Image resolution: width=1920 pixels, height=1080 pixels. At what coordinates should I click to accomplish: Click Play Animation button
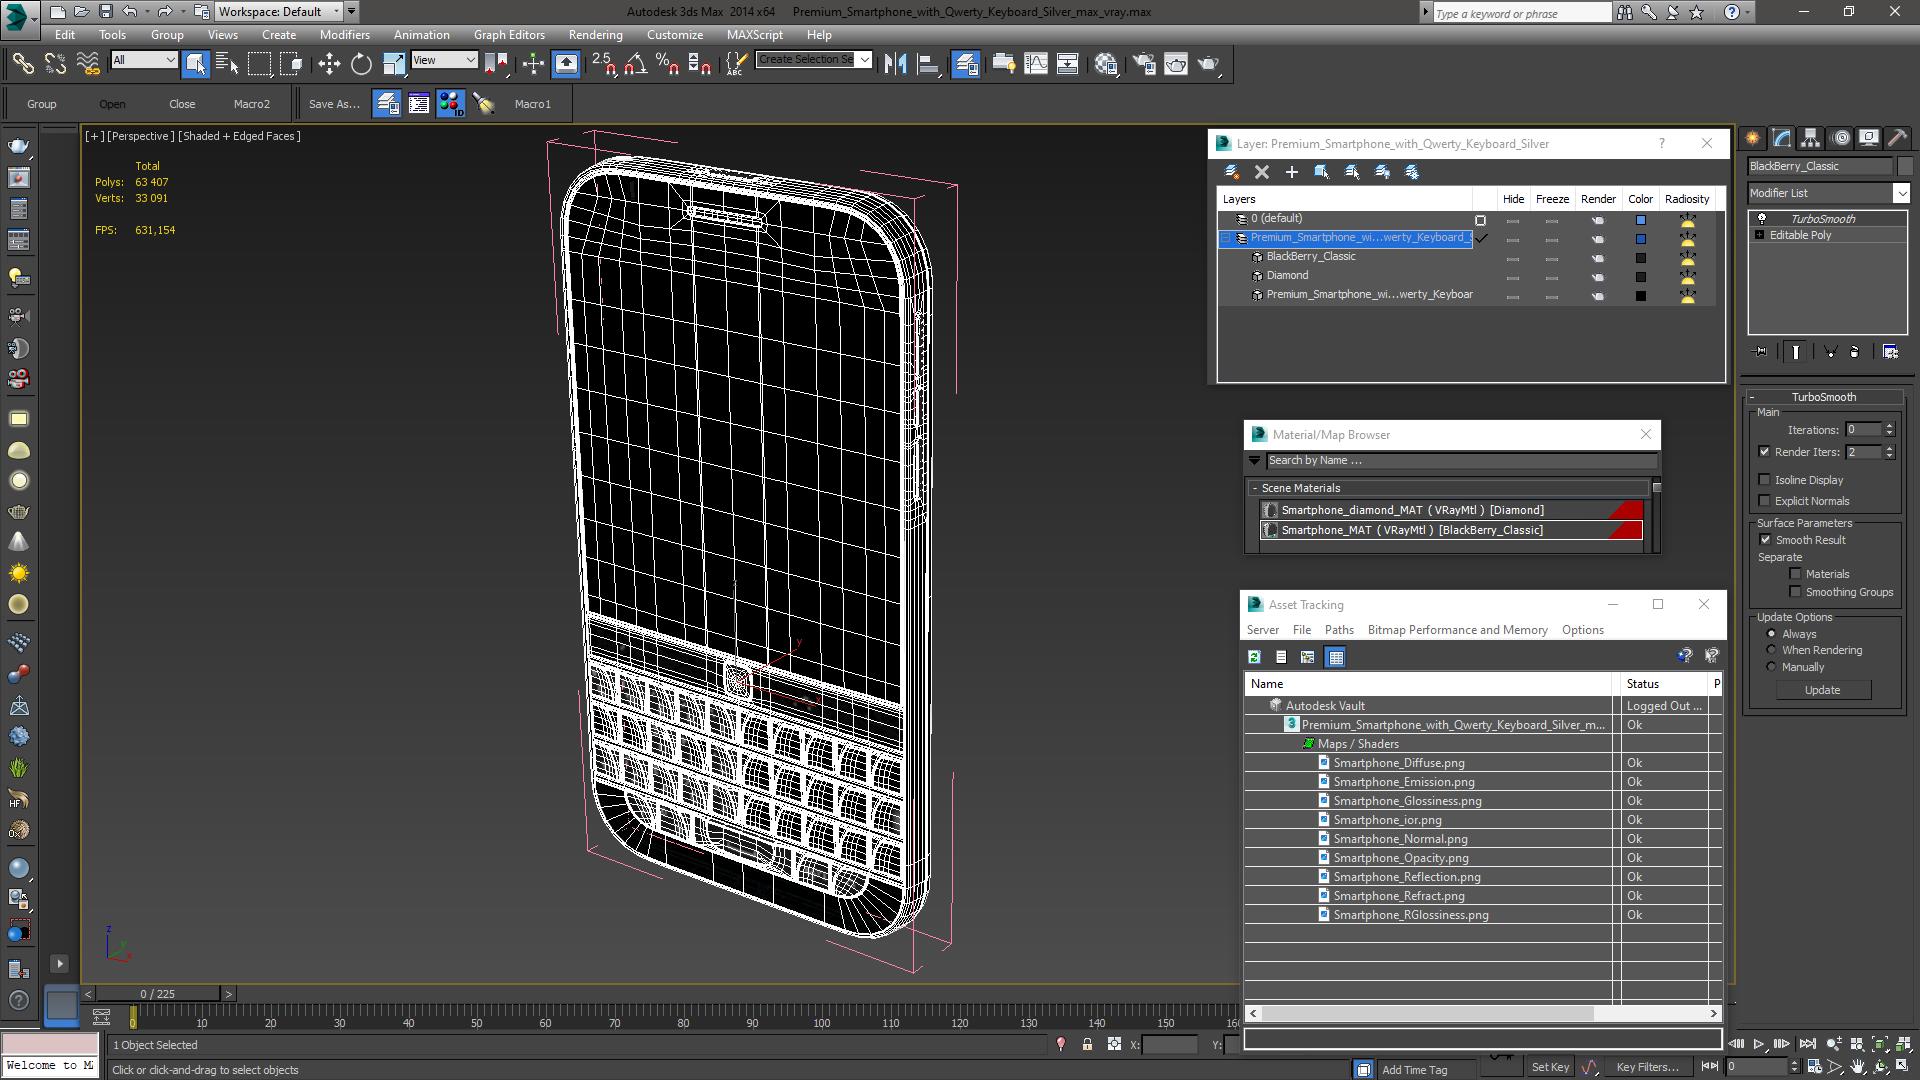tap(1759, 1044)
